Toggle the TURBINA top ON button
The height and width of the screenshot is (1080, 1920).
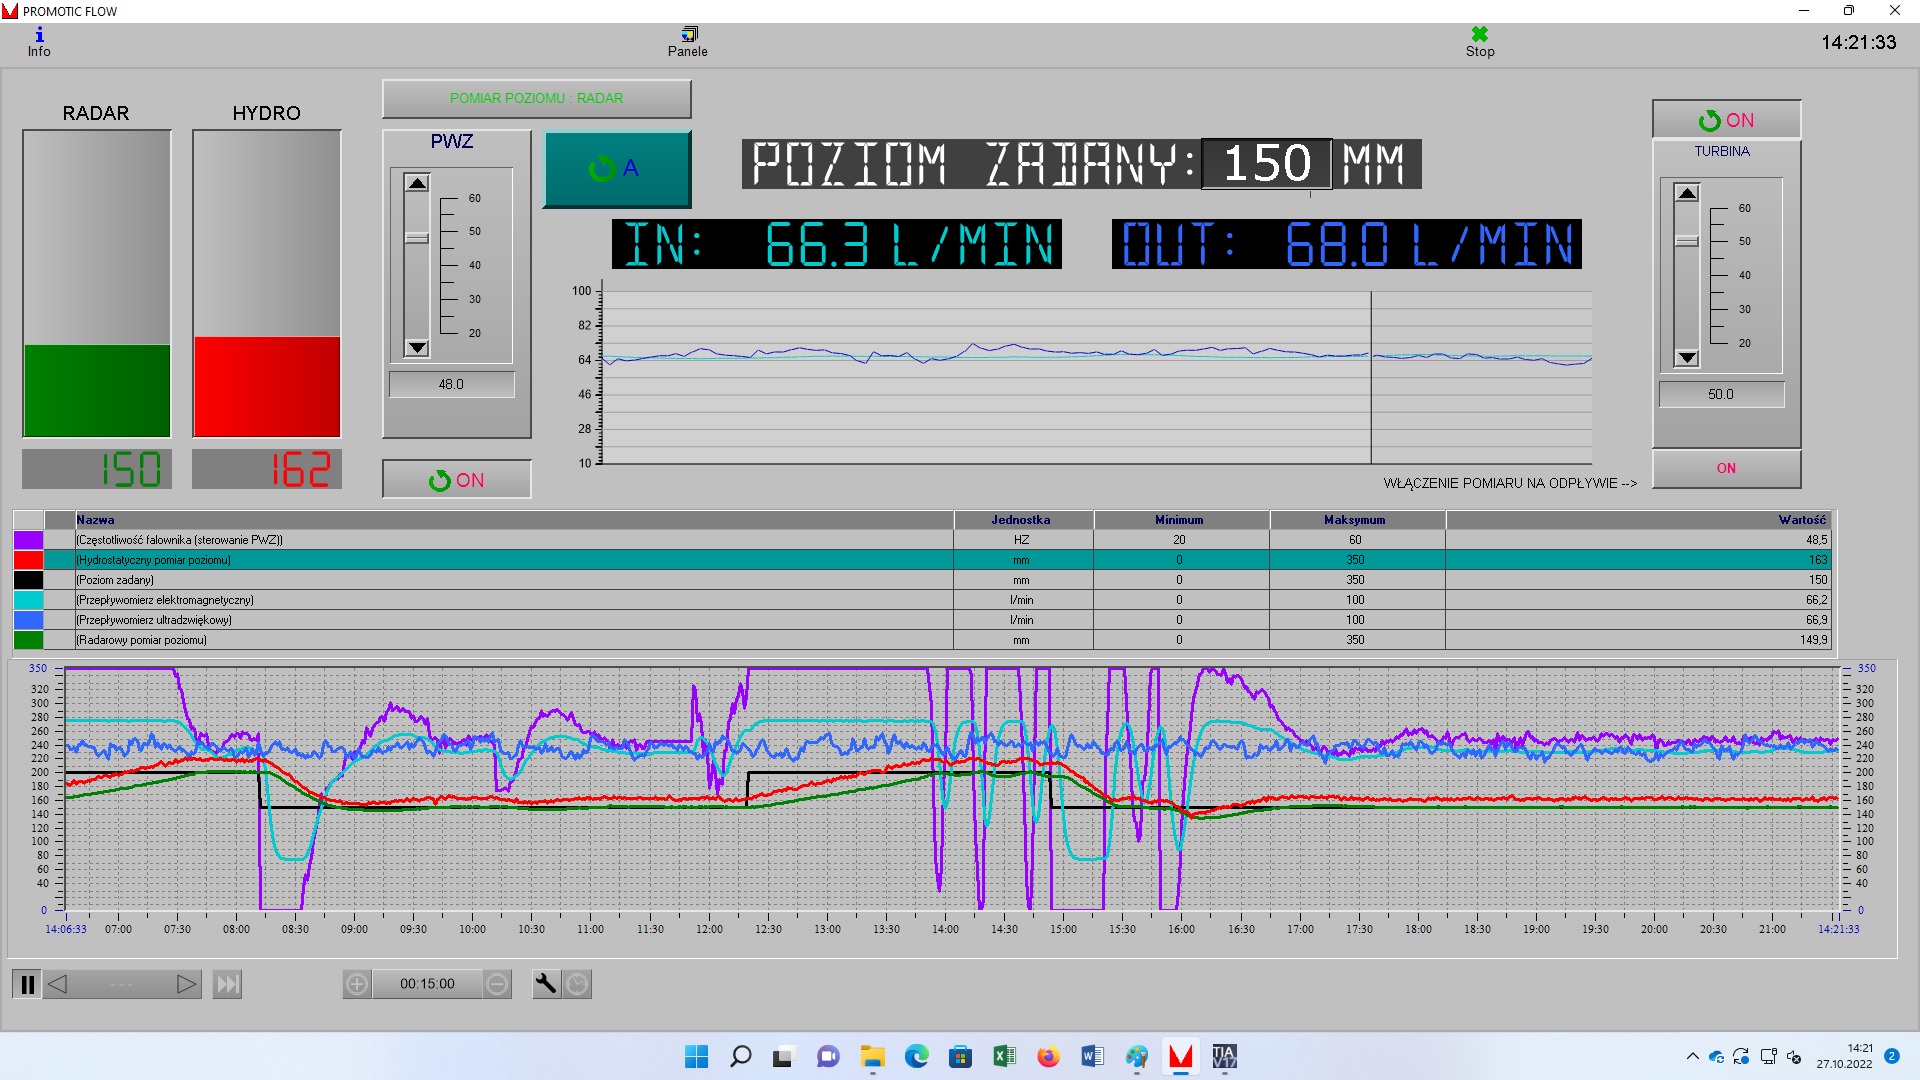pos(1726,120)
